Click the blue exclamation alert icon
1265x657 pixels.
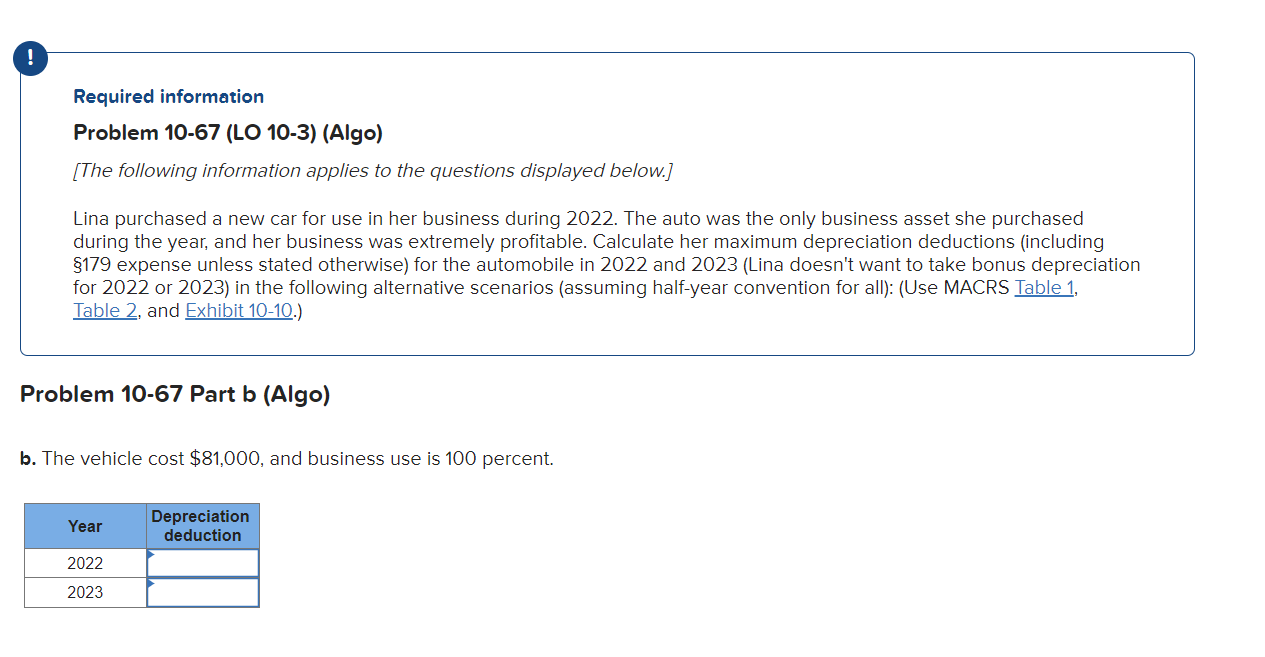[30, 59]
